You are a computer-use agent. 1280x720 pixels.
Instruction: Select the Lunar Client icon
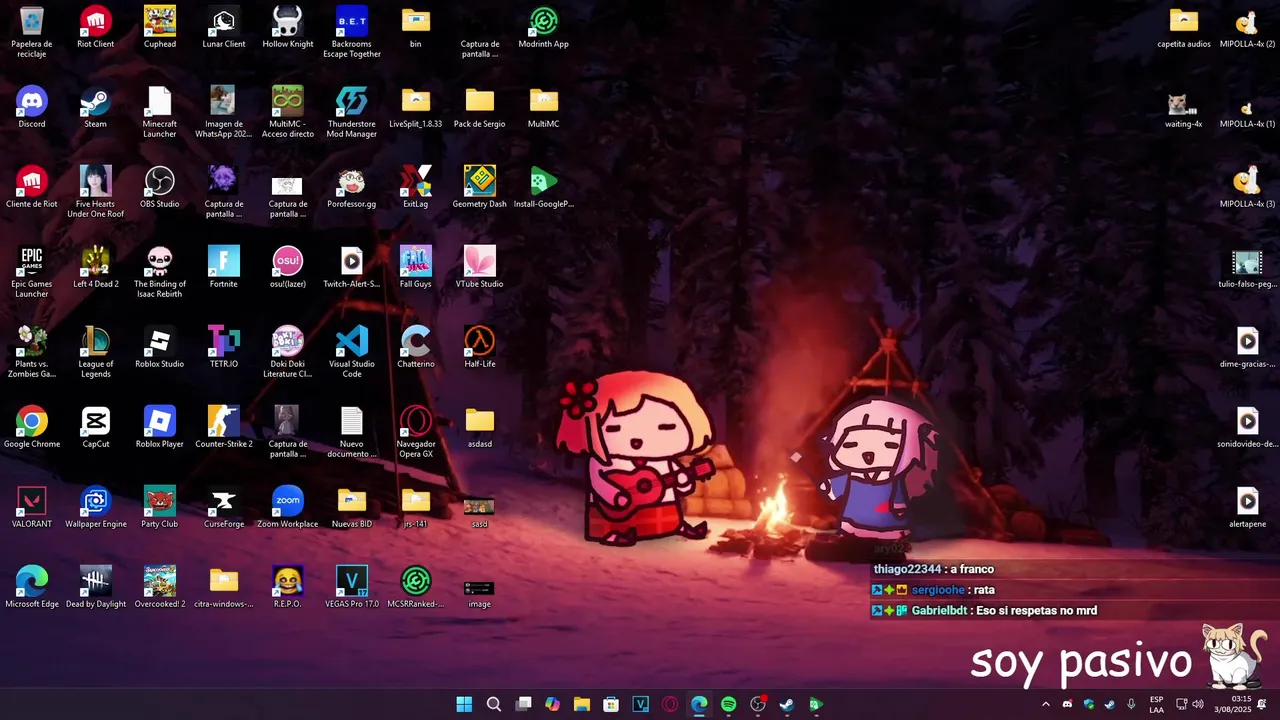(224, 27)
